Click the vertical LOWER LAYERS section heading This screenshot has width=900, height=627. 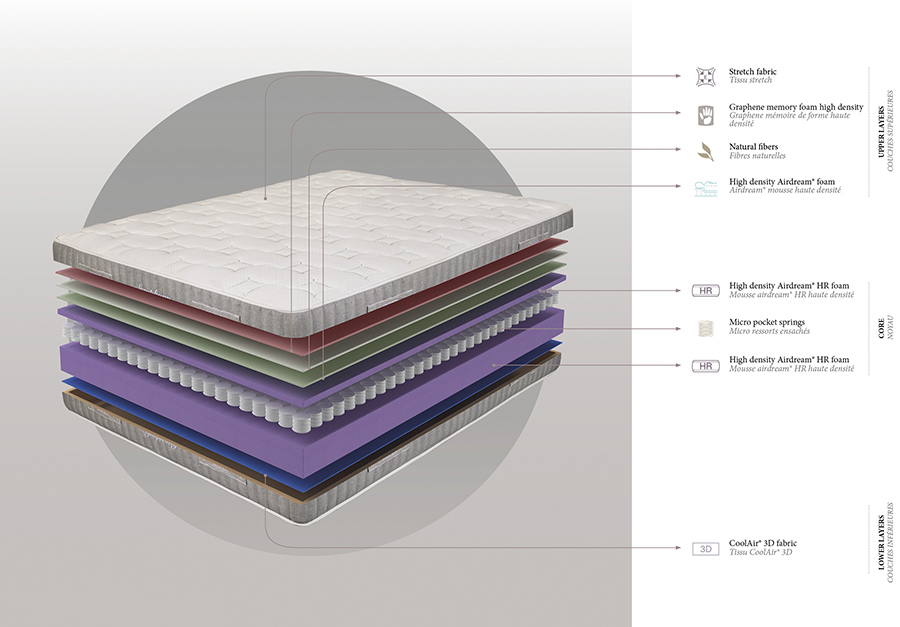click(882, 545)
